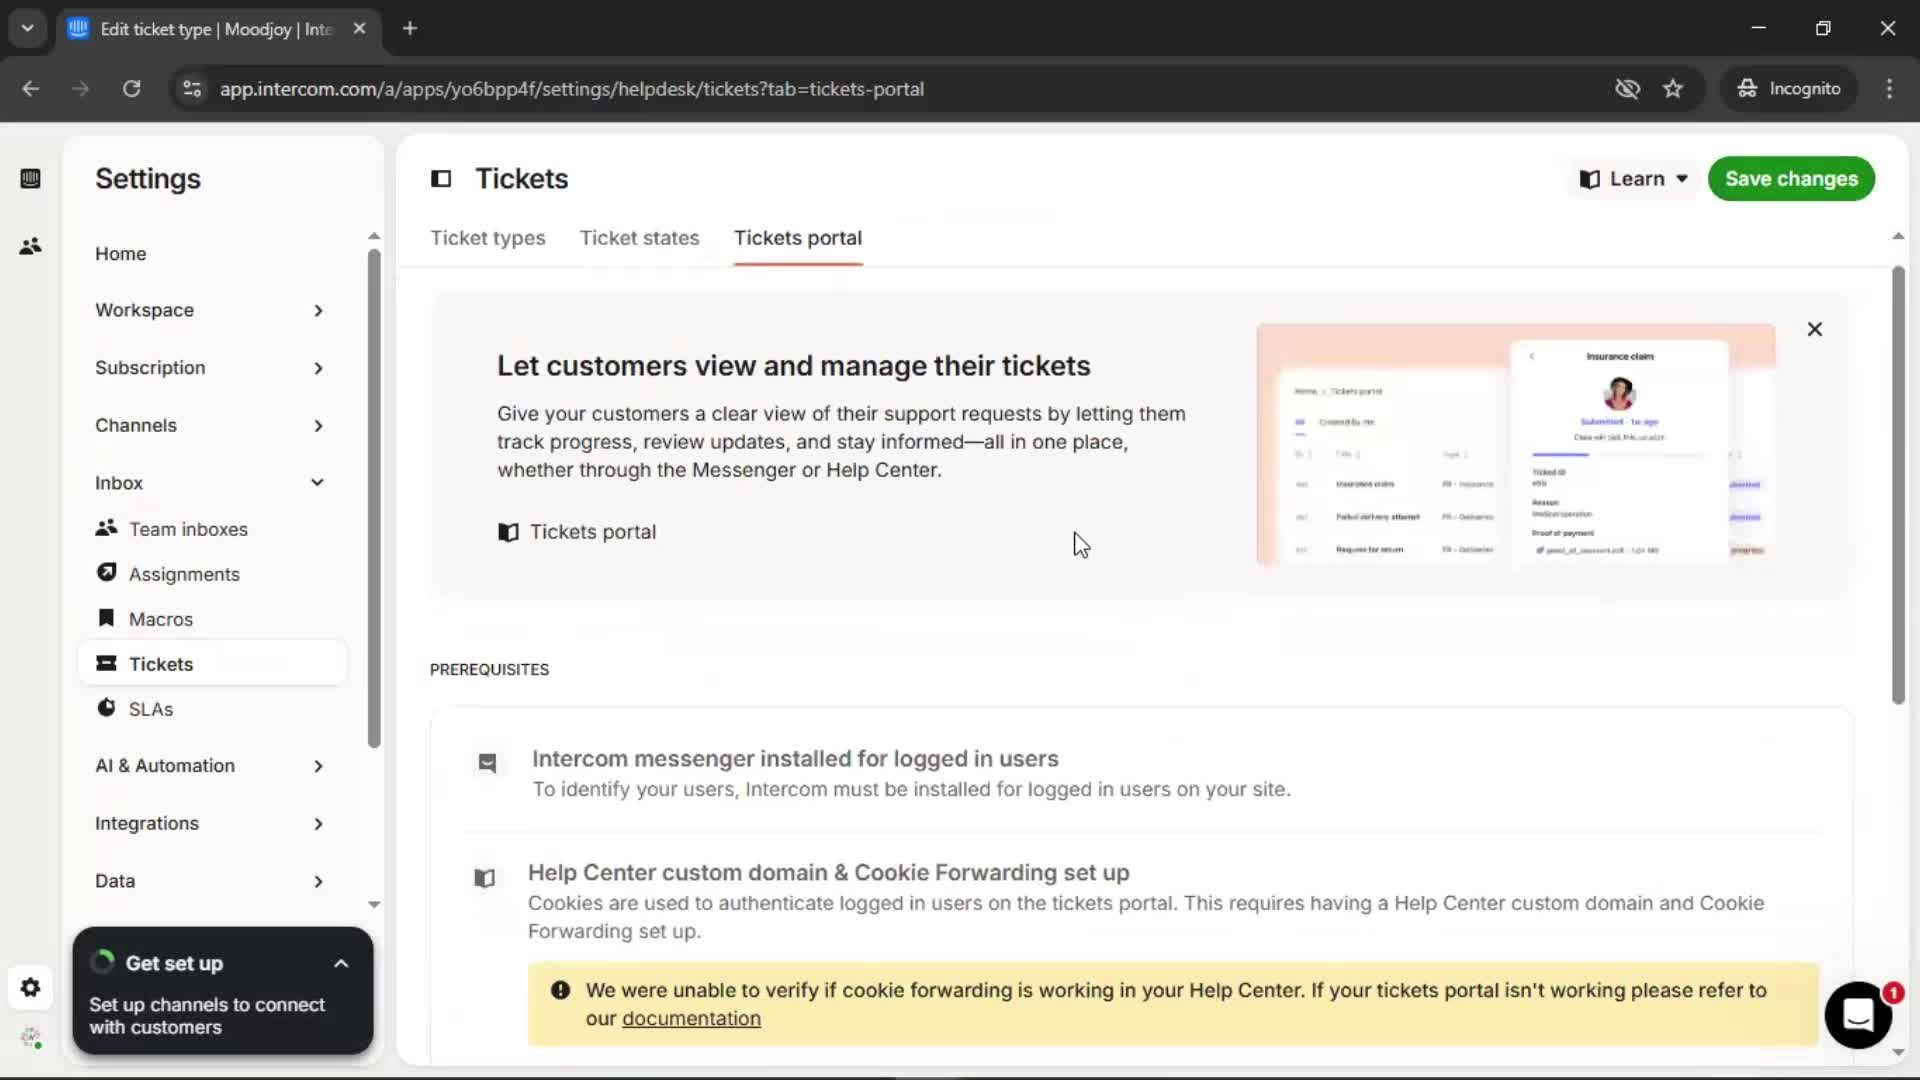Click the Help Center book icon beside custom domain

tap(485, 878)
